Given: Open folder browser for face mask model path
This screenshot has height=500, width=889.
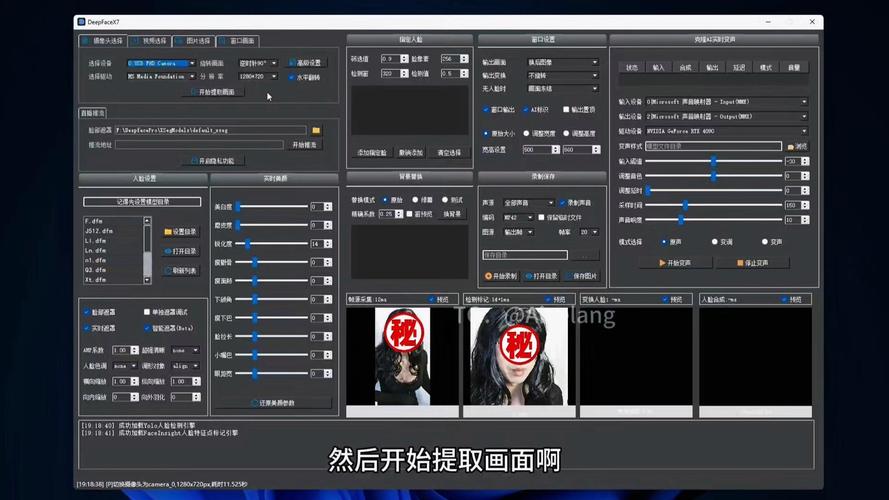Looking at the screenshot, I should pos(316,130).
